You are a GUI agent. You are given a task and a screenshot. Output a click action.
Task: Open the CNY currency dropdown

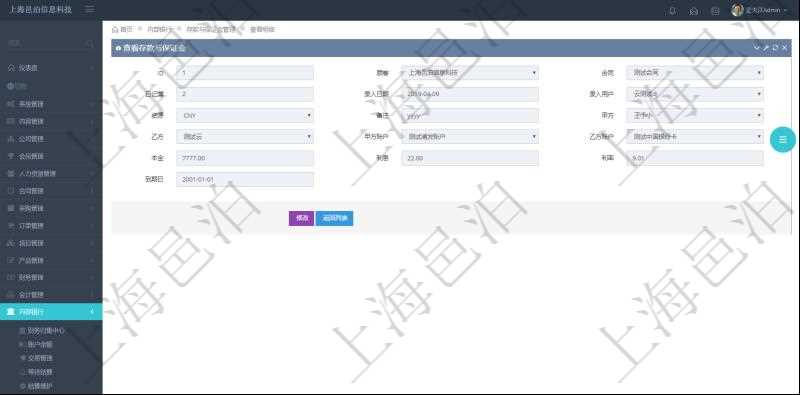[x=245, y=115]
